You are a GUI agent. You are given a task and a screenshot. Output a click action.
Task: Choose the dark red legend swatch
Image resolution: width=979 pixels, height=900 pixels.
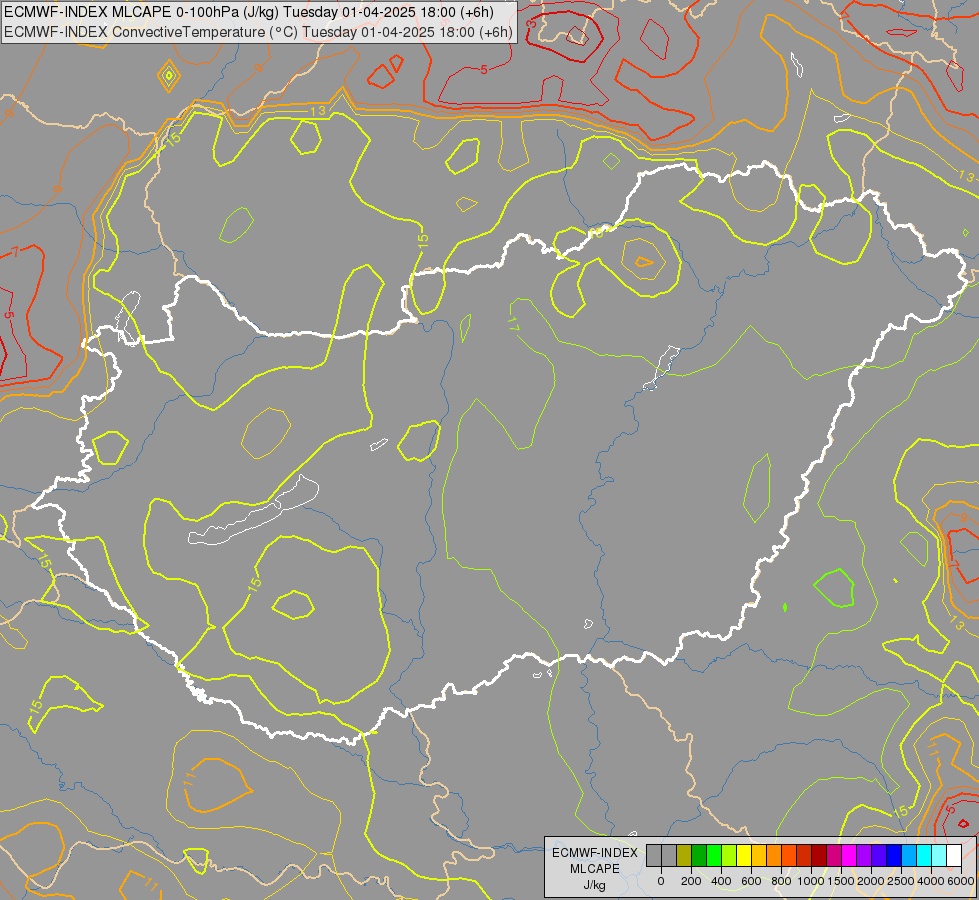click(819, 855)
